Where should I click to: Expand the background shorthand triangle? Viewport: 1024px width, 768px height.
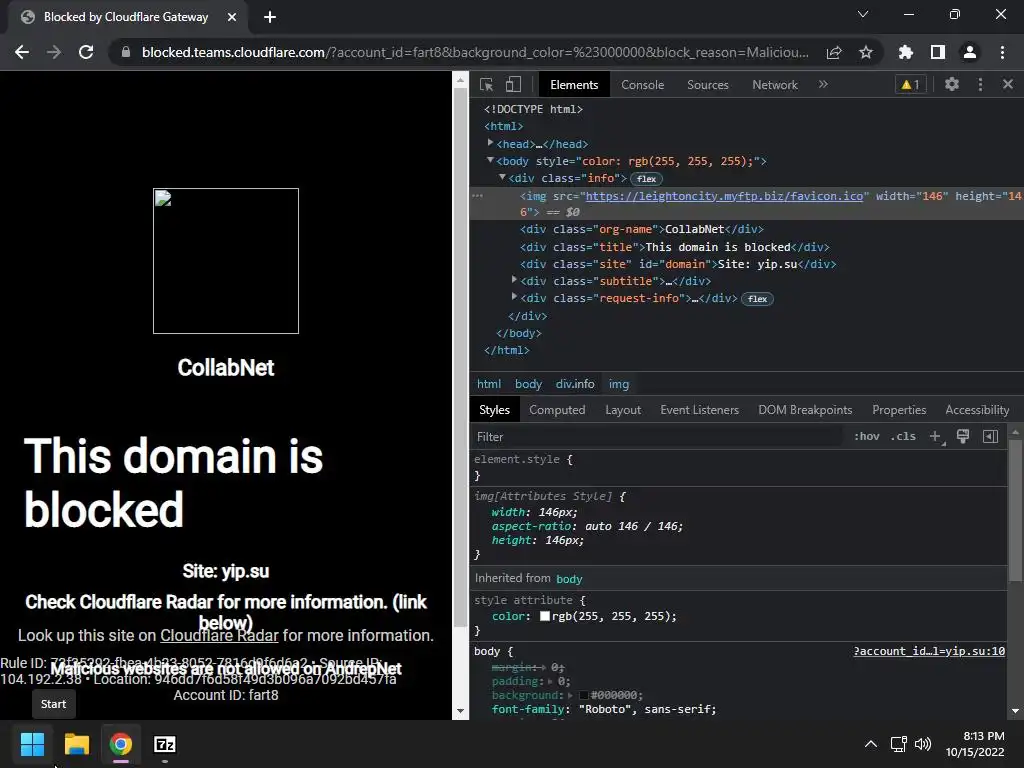[x=570, y=695]
